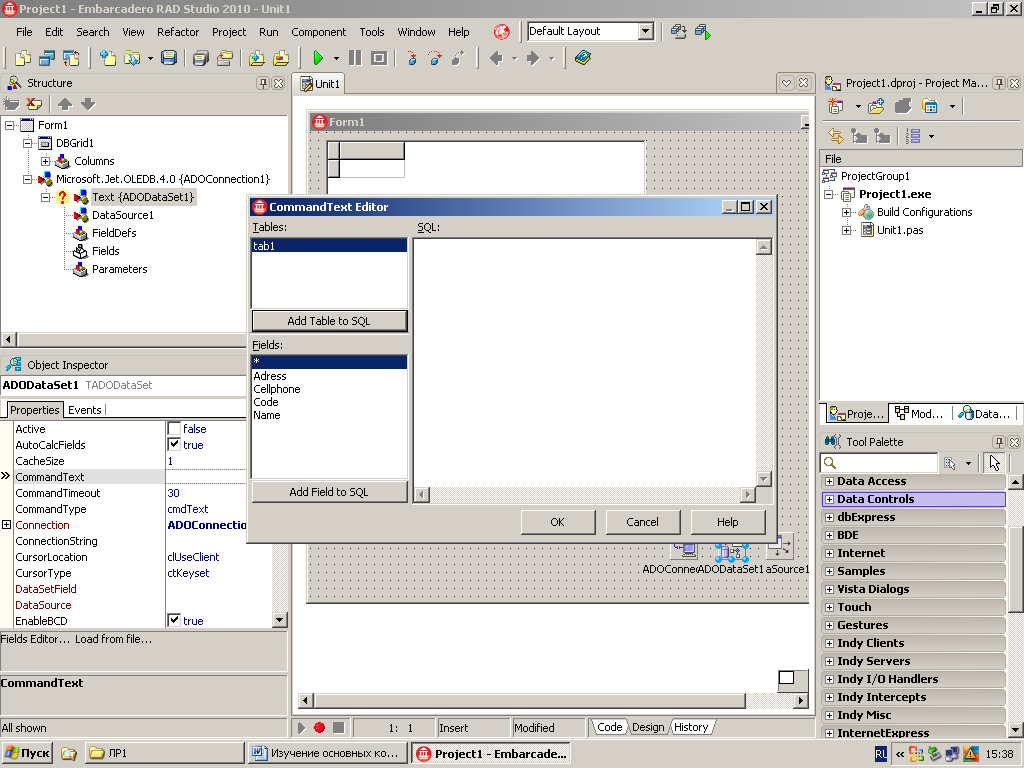Viewport: 1024px width, 768px height.
Task: Click the Delete item icon in Structure panel
Action: pos(34,104)
